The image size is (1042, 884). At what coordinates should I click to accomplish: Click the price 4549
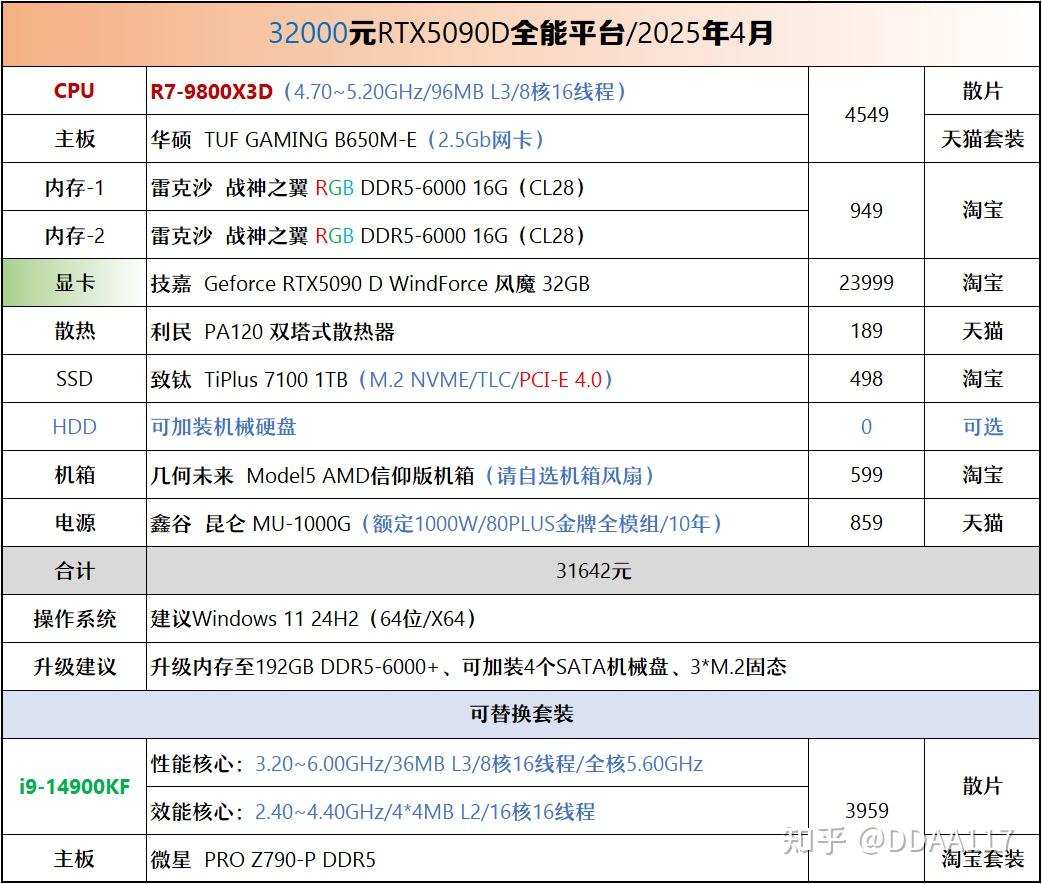867,115
